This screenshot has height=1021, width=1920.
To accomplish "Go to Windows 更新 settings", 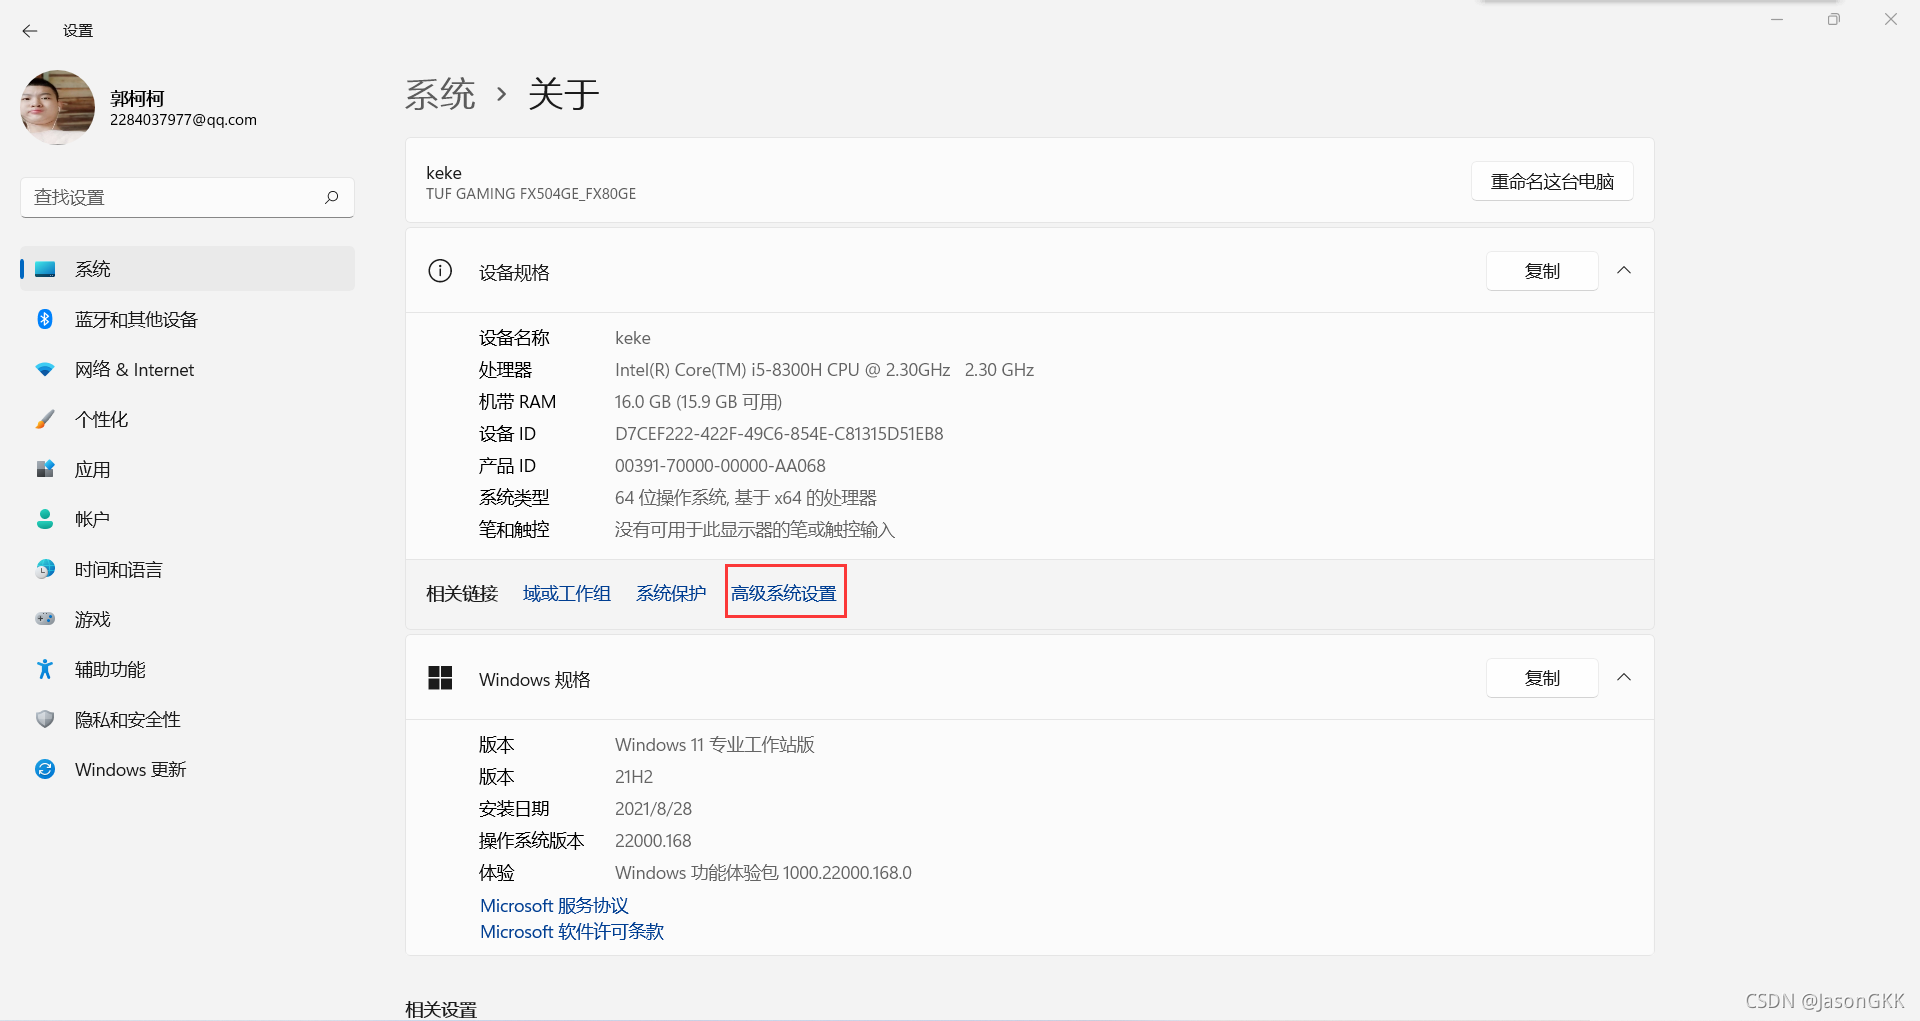I will (x=187, y=769).
